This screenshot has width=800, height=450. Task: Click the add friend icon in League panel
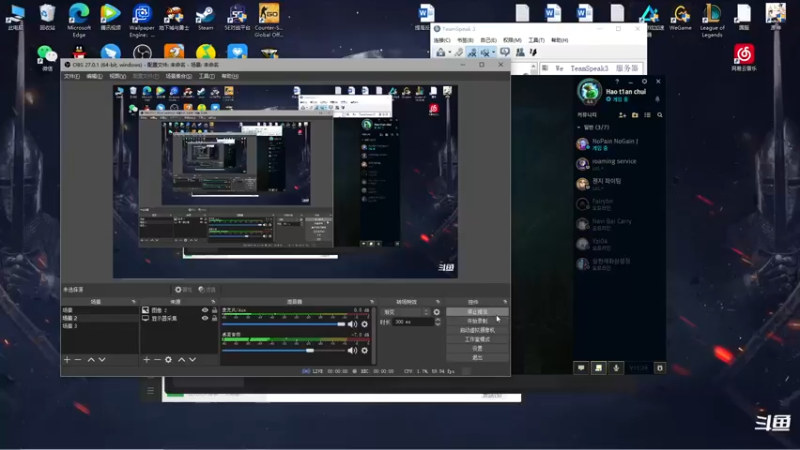click(622, 115)
